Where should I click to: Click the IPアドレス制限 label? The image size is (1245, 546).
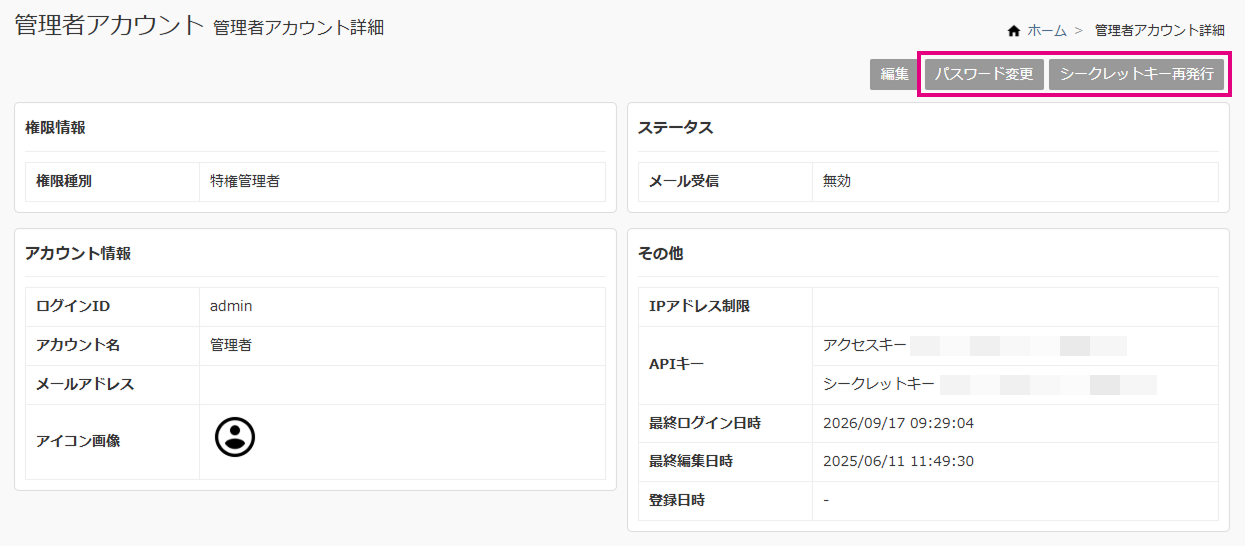coord(699,306)
